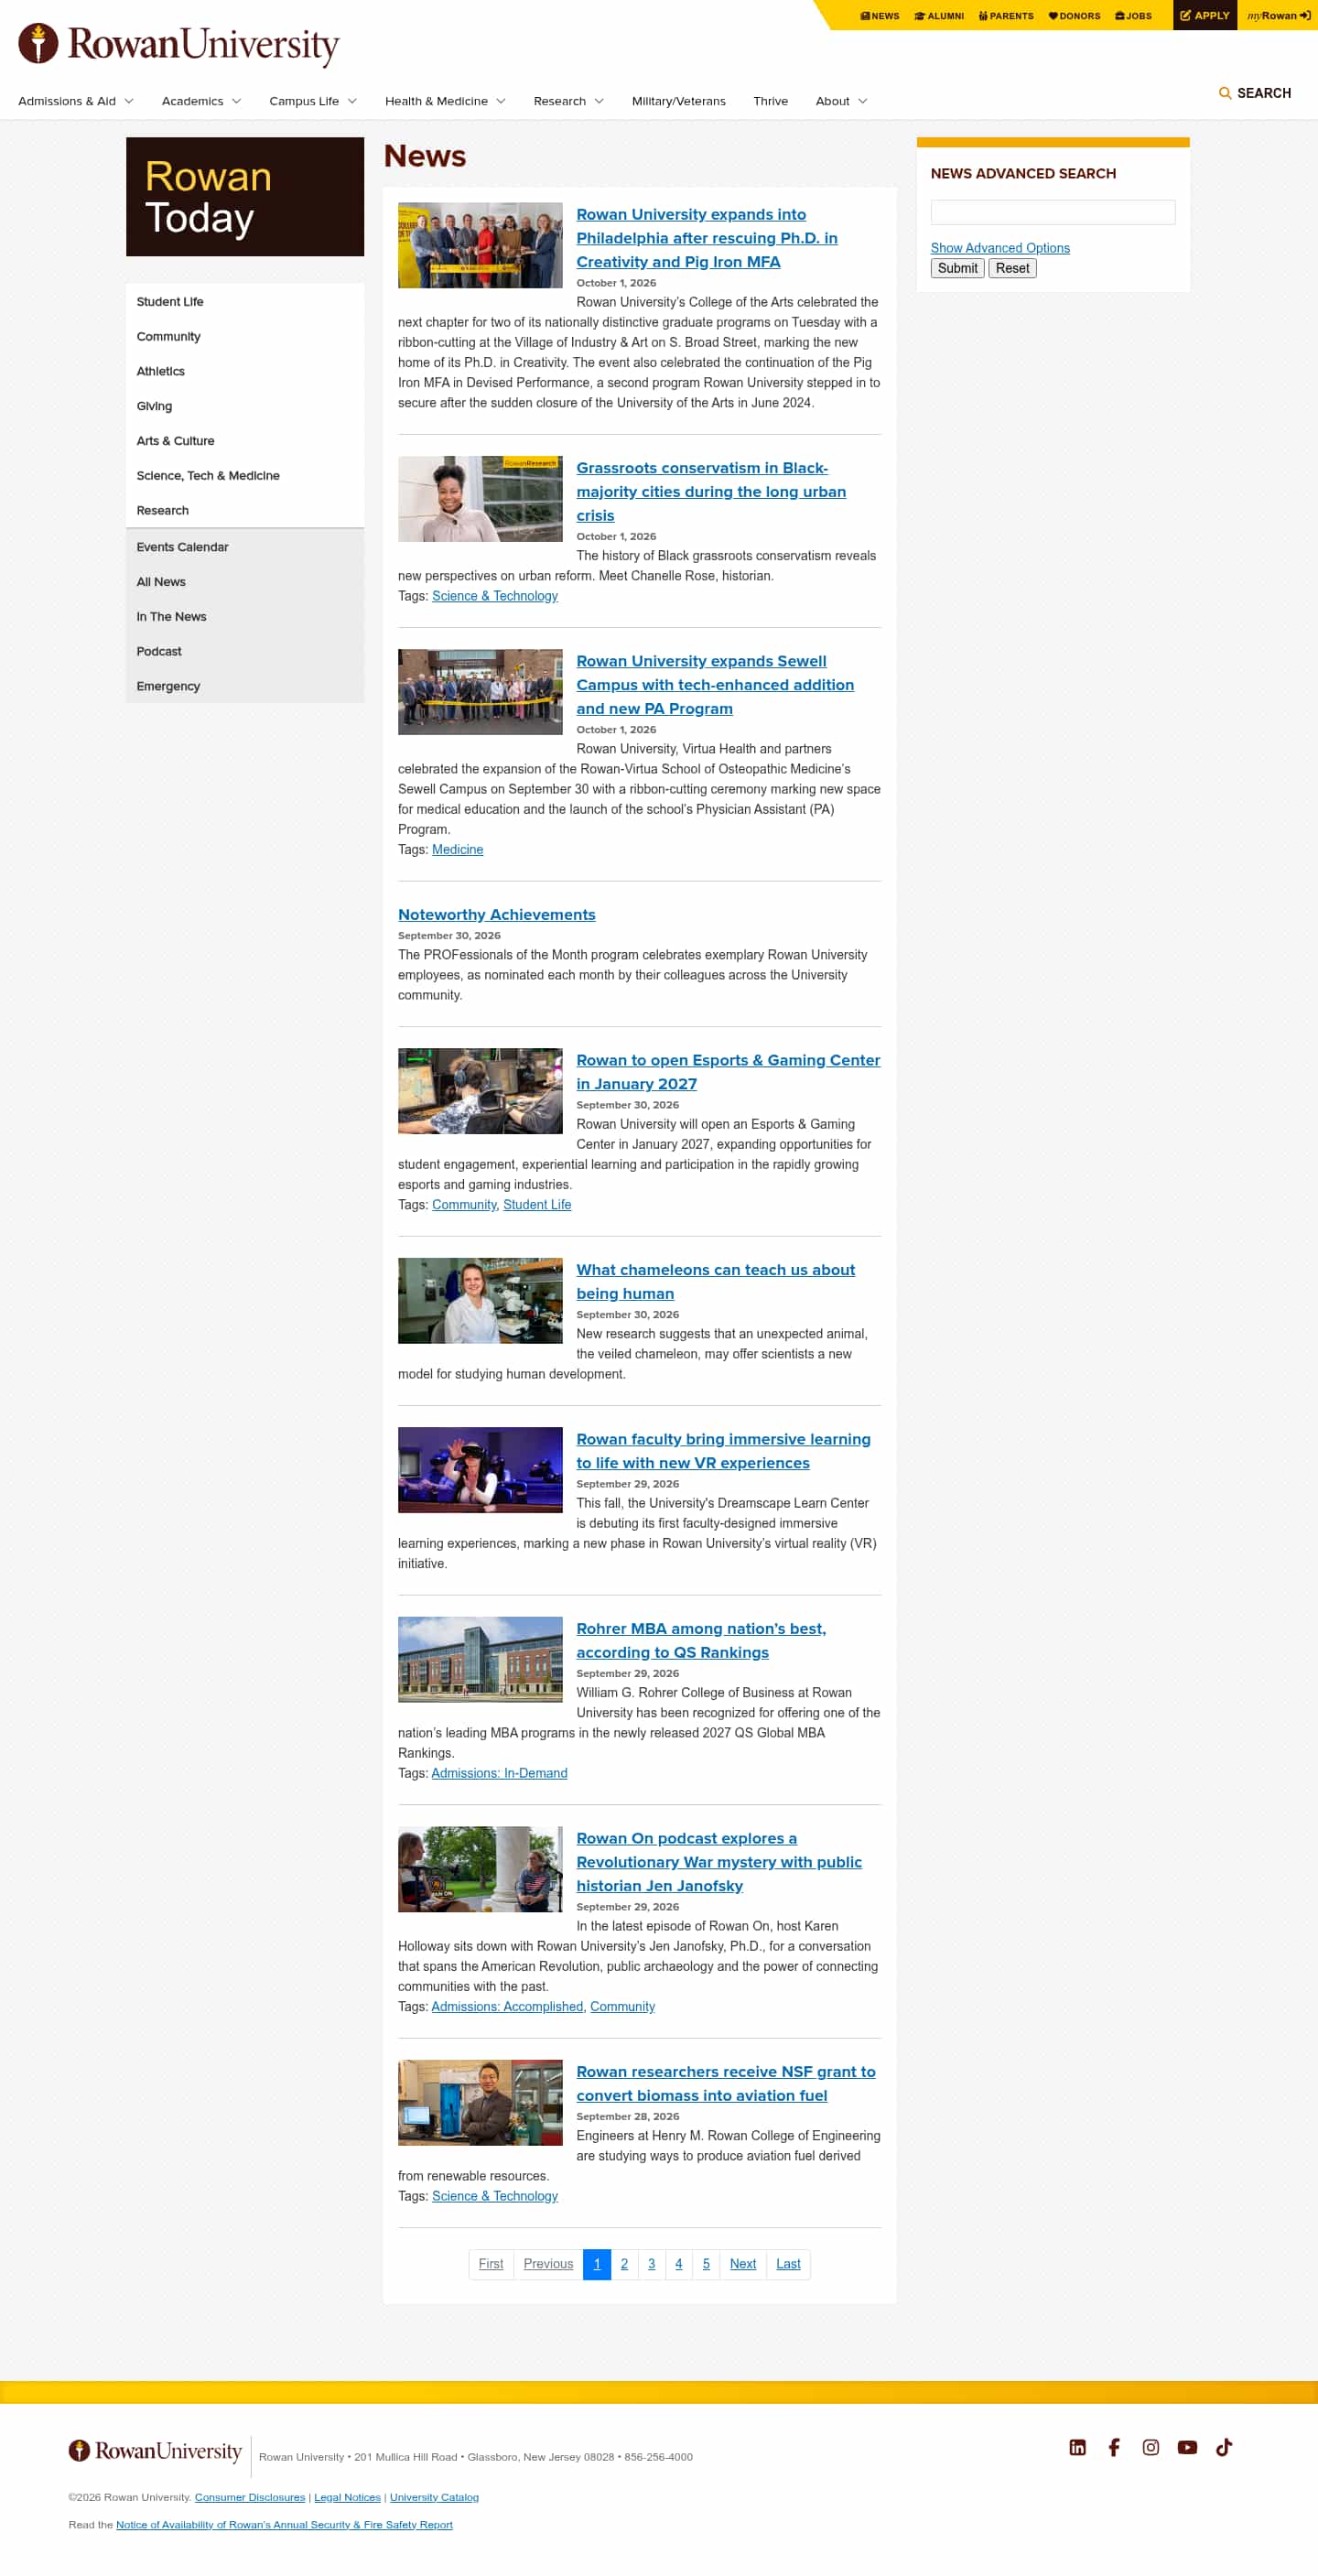This screenshot has height=2576, width=1318.
Task: Show Advanced Options link
Action: pos(999,248)
